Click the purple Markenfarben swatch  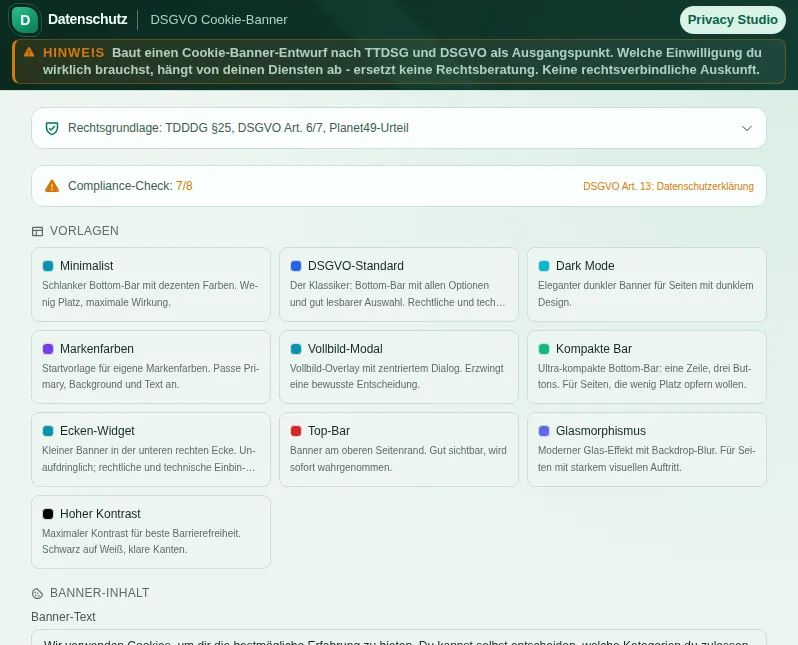click(x=48, y=349)
